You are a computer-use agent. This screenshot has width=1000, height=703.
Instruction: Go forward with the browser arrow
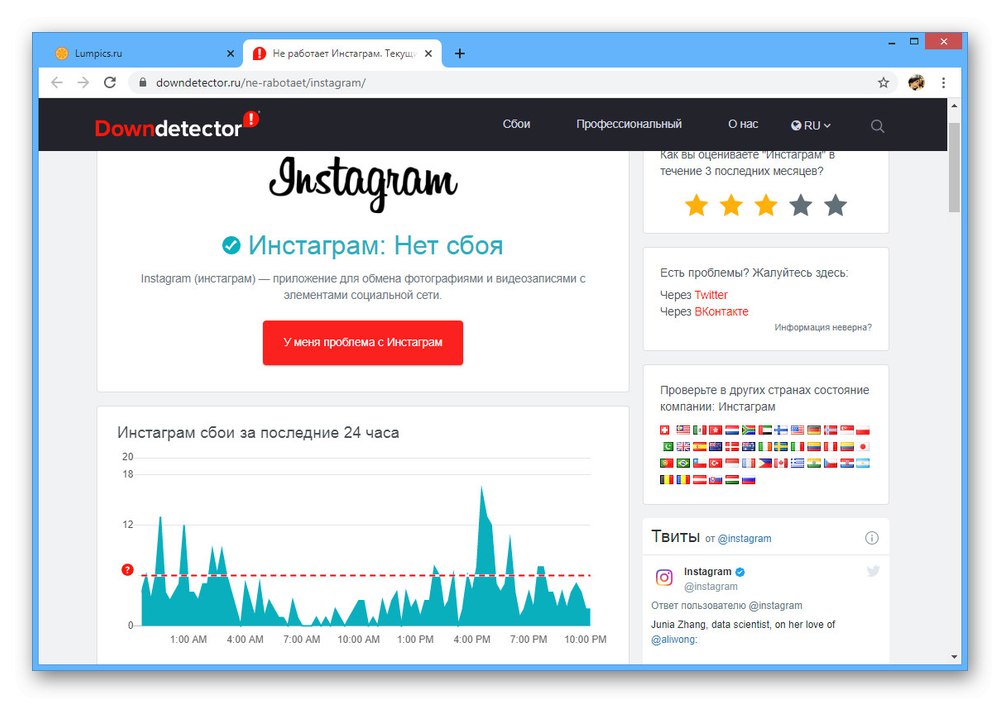coord(83,82)
